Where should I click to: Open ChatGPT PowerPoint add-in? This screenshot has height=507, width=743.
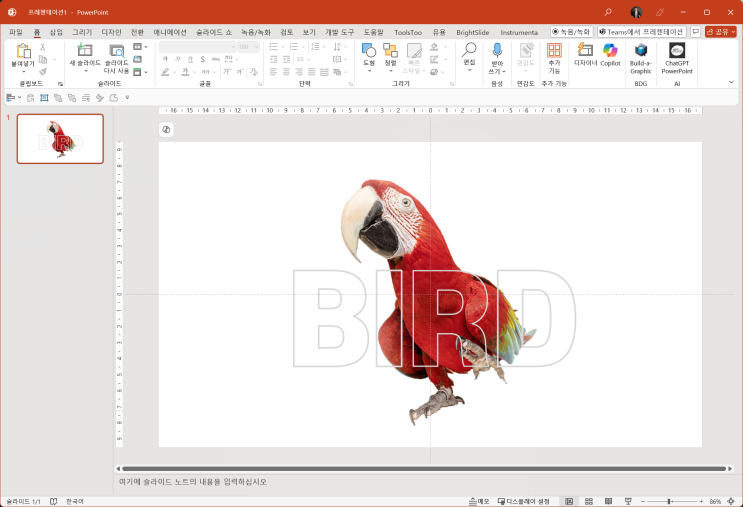(677, 50)
